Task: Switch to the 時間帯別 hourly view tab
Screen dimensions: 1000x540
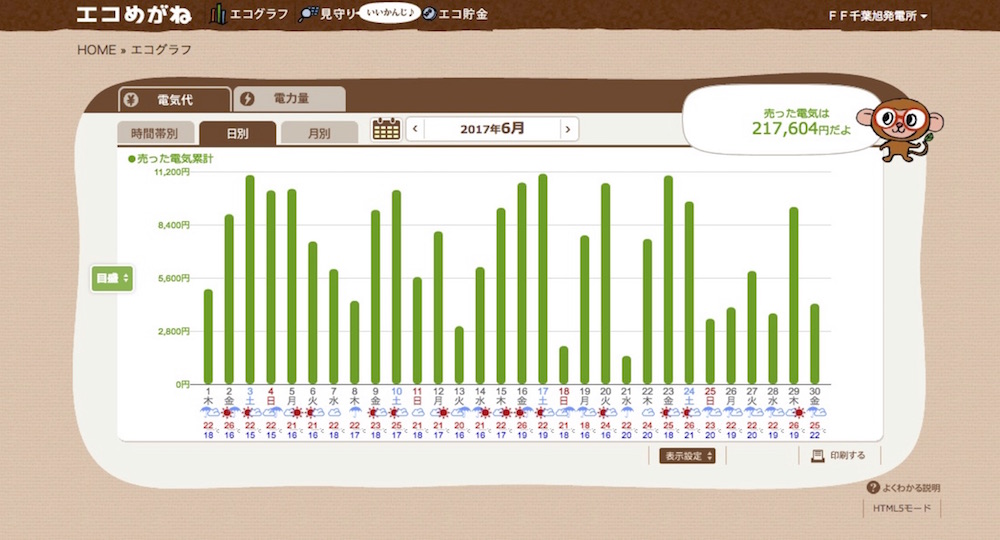Action: click(154, 133)
